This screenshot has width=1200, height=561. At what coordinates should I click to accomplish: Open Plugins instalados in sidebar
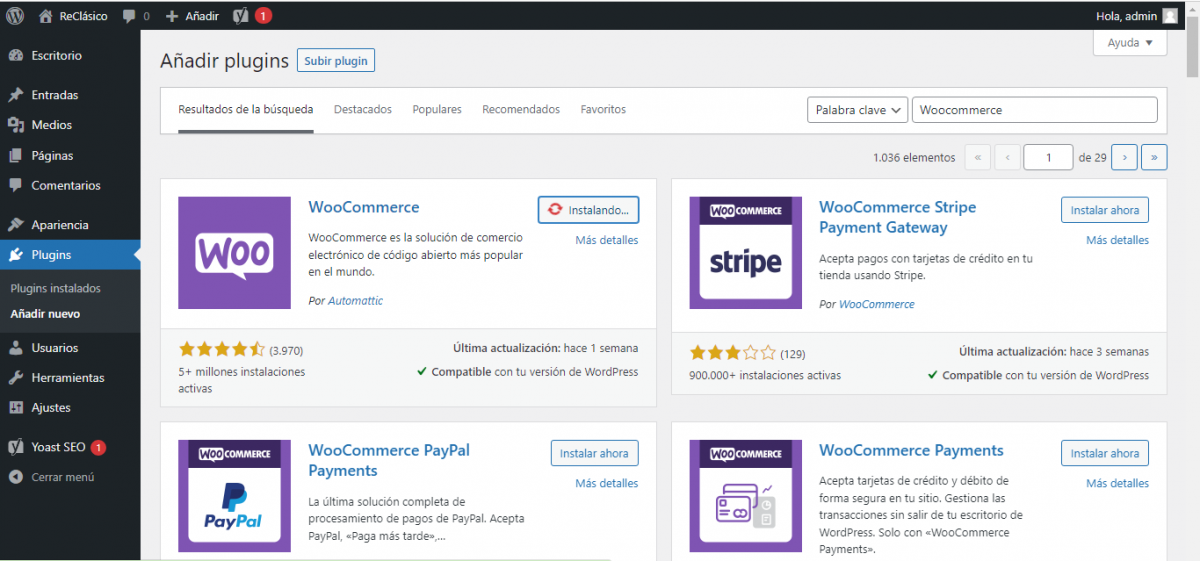56,288
